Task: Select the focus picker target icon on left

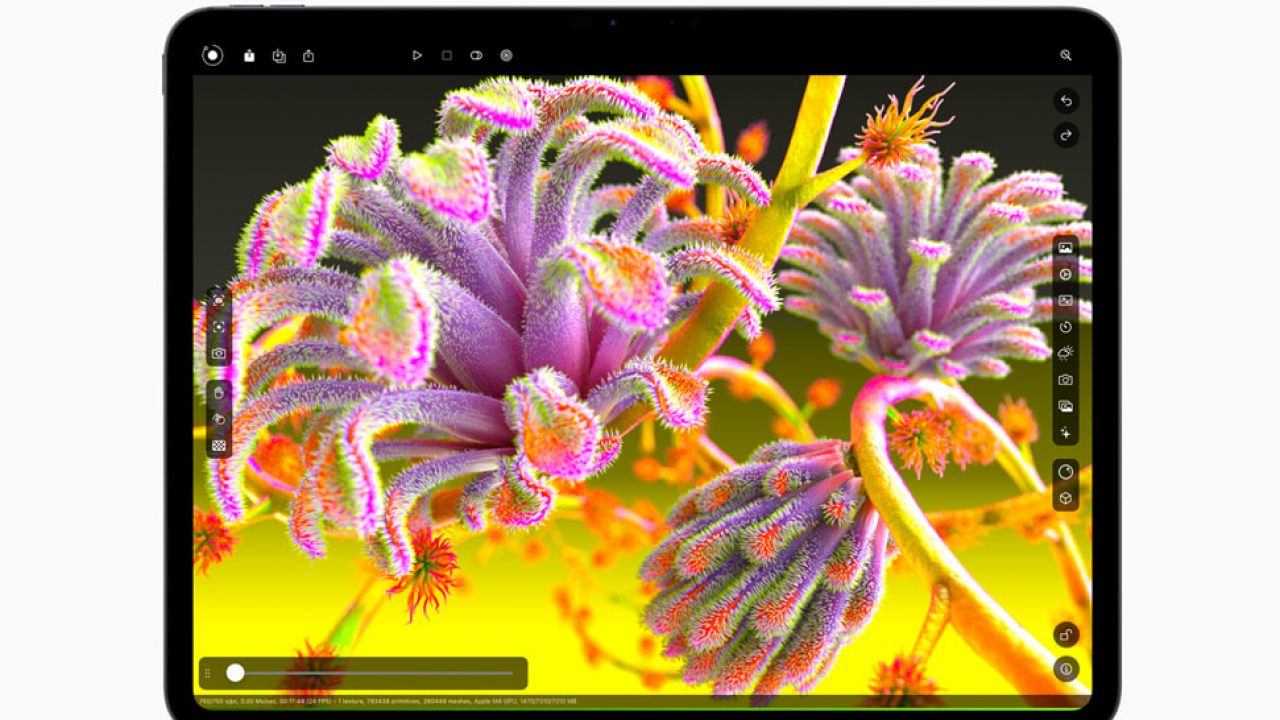Action: coord(219,327)
